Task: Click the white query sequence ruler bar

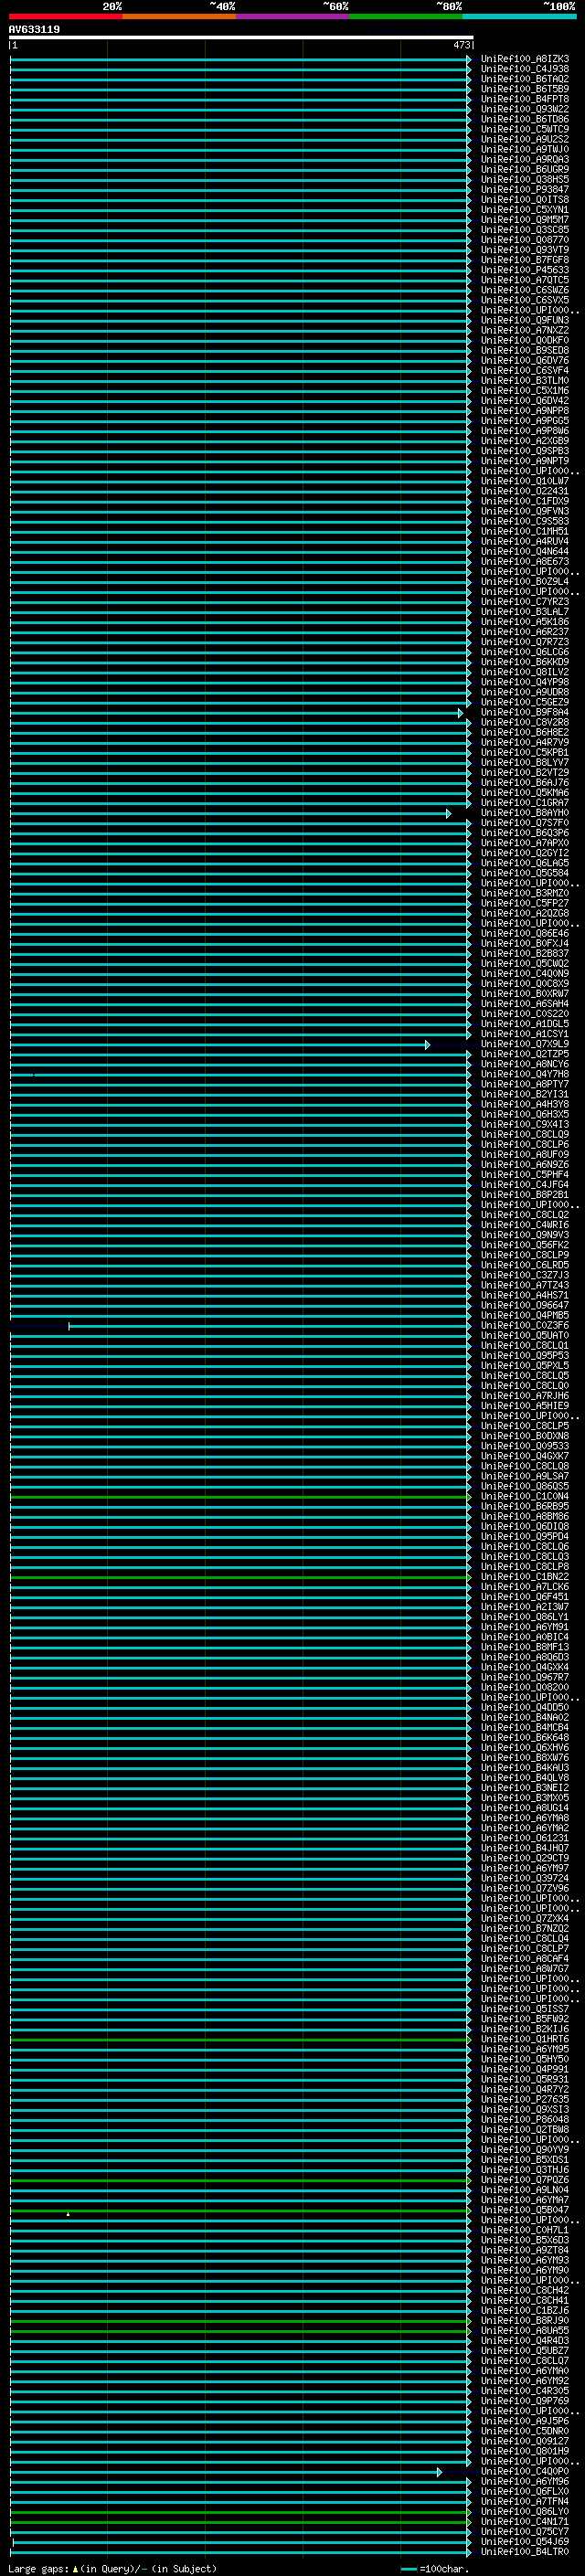Action: 241,38
